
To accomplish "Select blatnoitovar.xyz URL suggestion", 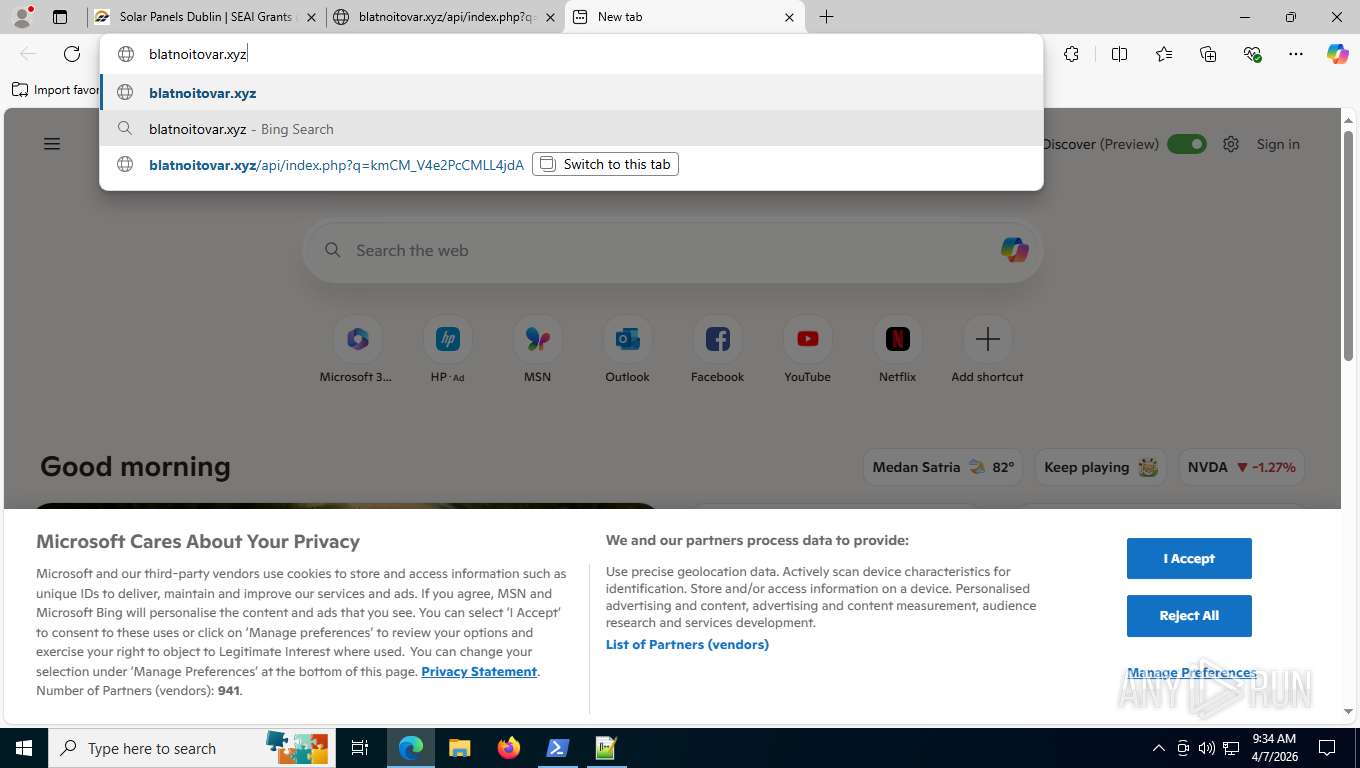I will (572, 93).
